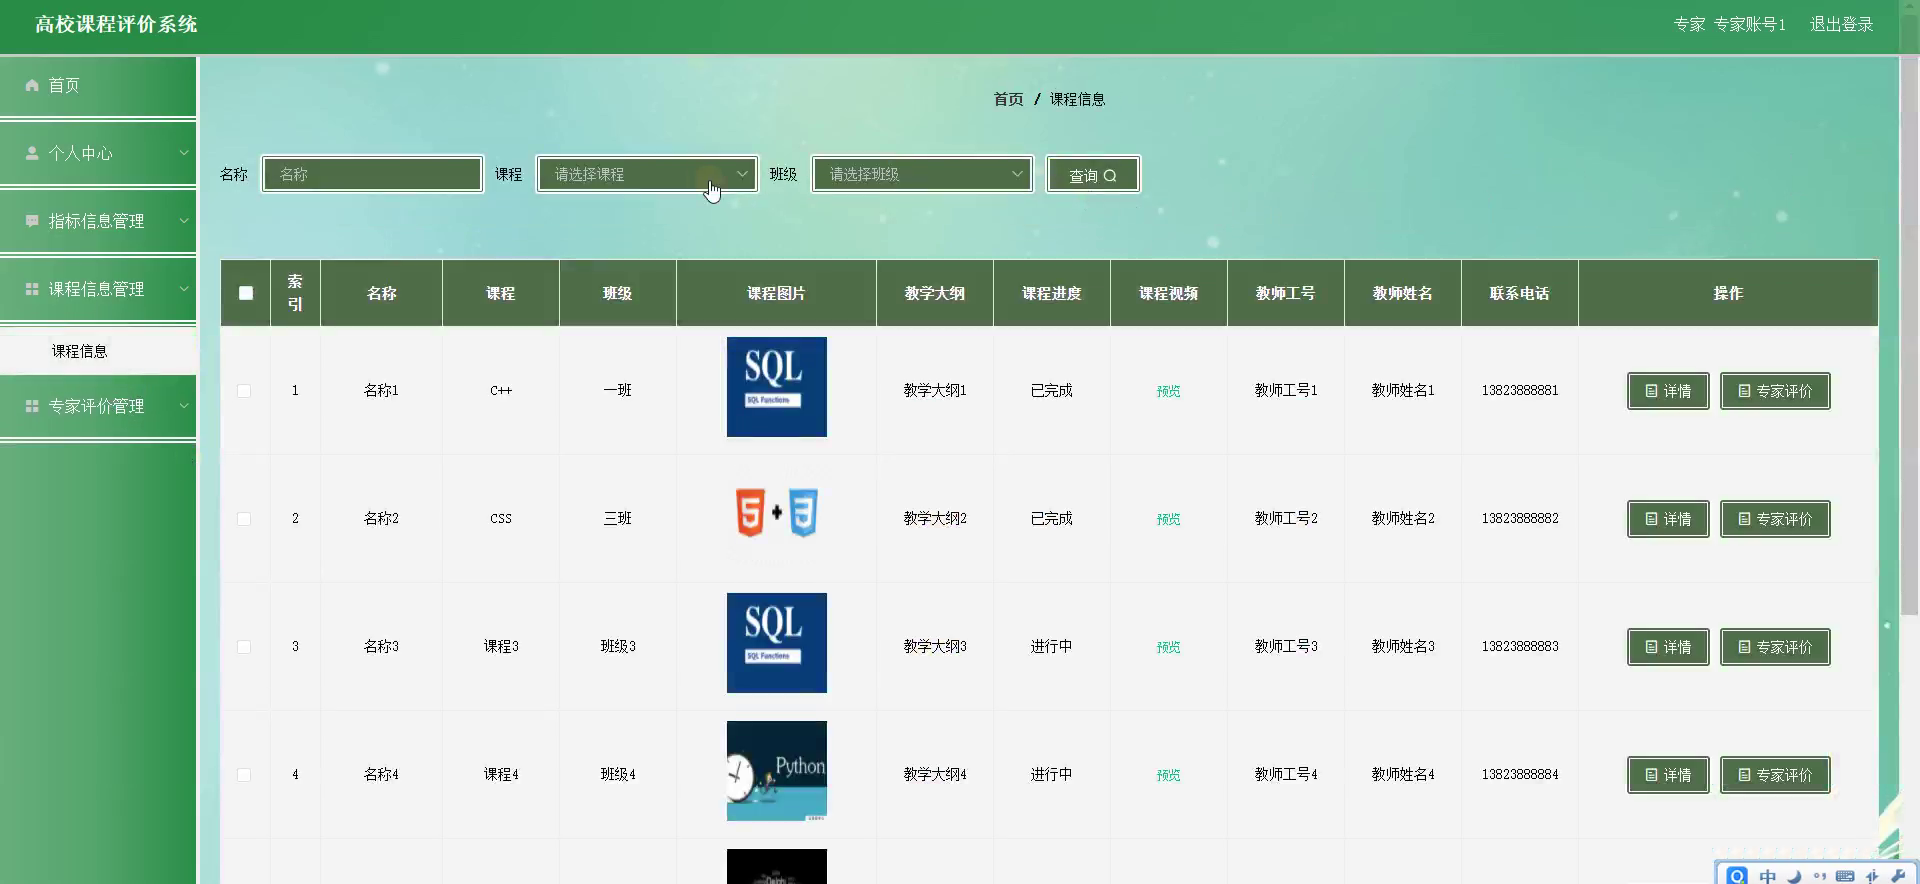Click the 专家 专家账号1 account label
This screenshot has width=1920, height=884.
point(1729,24)
